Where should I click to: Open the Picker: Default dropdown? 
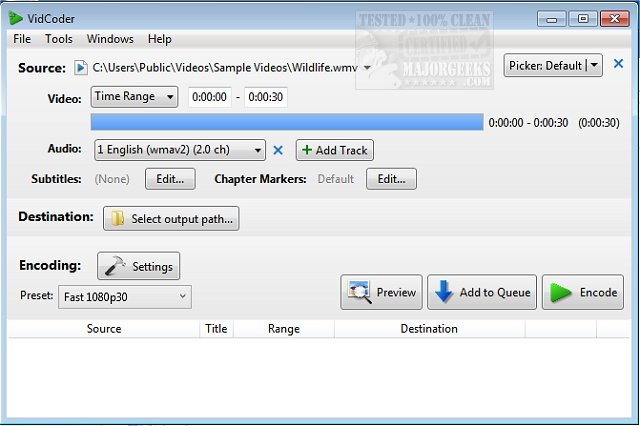click(x=553, y=65)
